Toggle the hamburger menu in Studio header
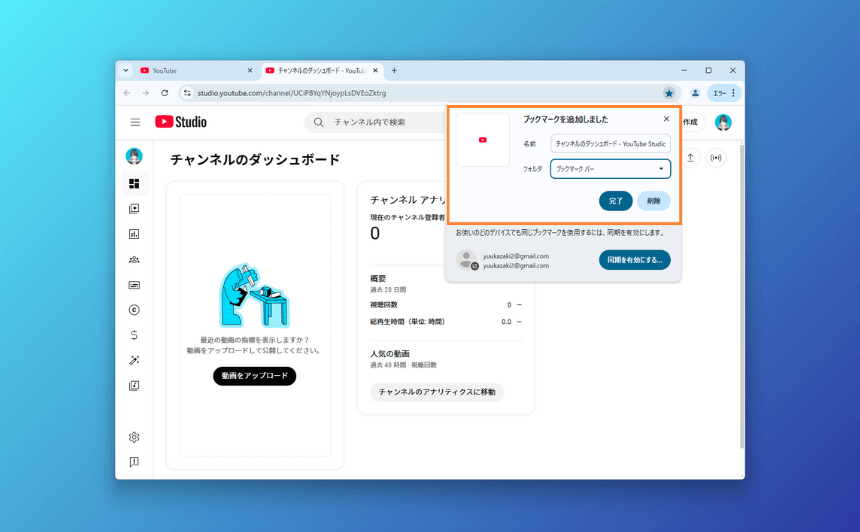Image resolution: width=860 pixels, height=532 pixels. (135, 122)
